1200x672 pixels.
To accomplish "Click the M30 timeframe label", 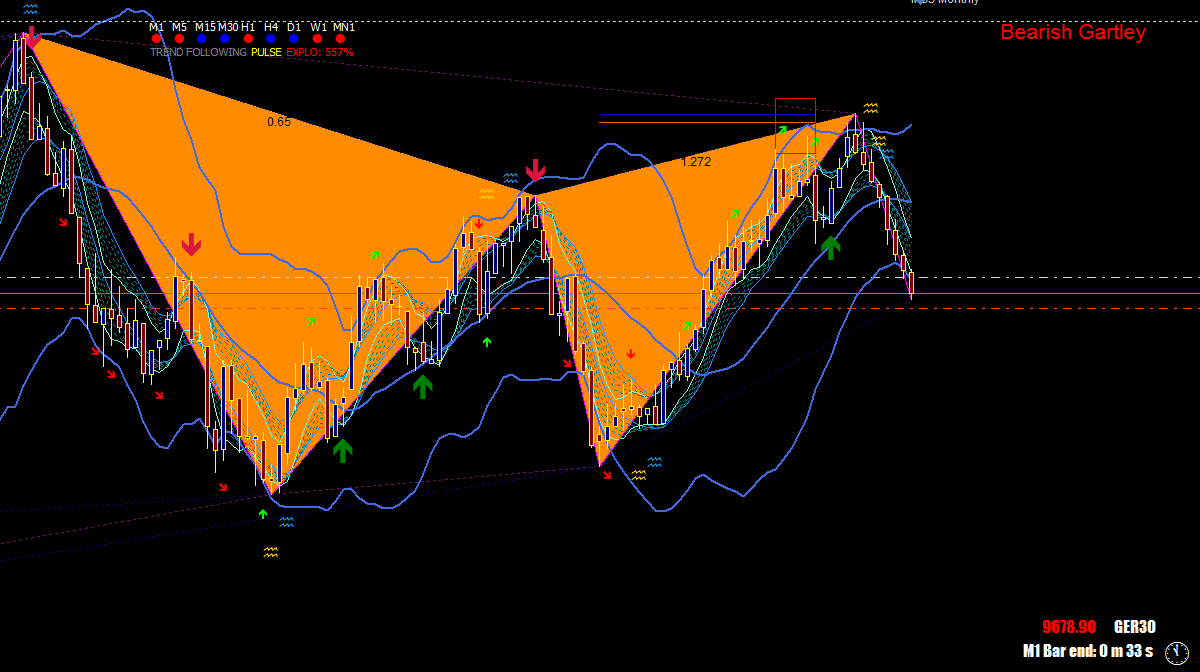I will pos(228,27).
